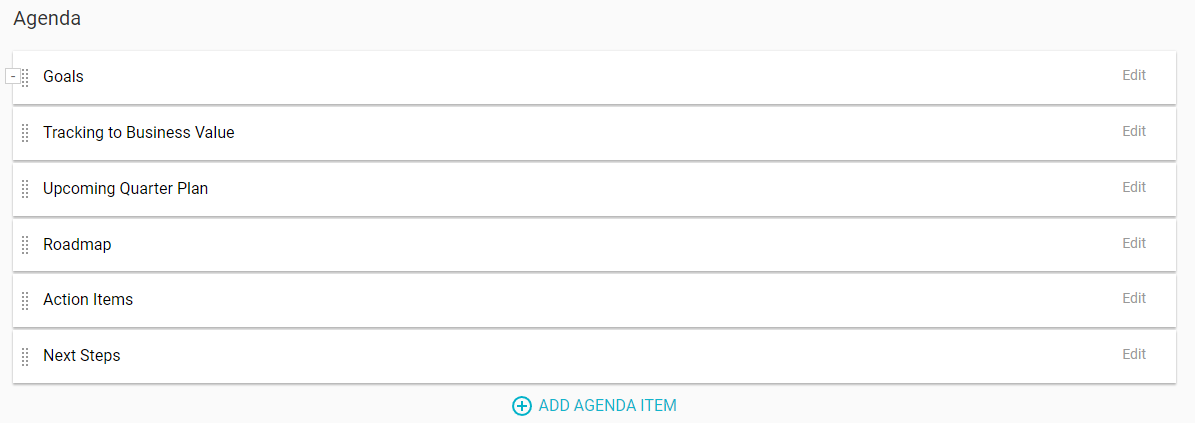Edit the Next Steps agenda item
Image resolution: width=1195 pixels, height=423 pixels.
pyautogui.click(x=1133, y=354)
